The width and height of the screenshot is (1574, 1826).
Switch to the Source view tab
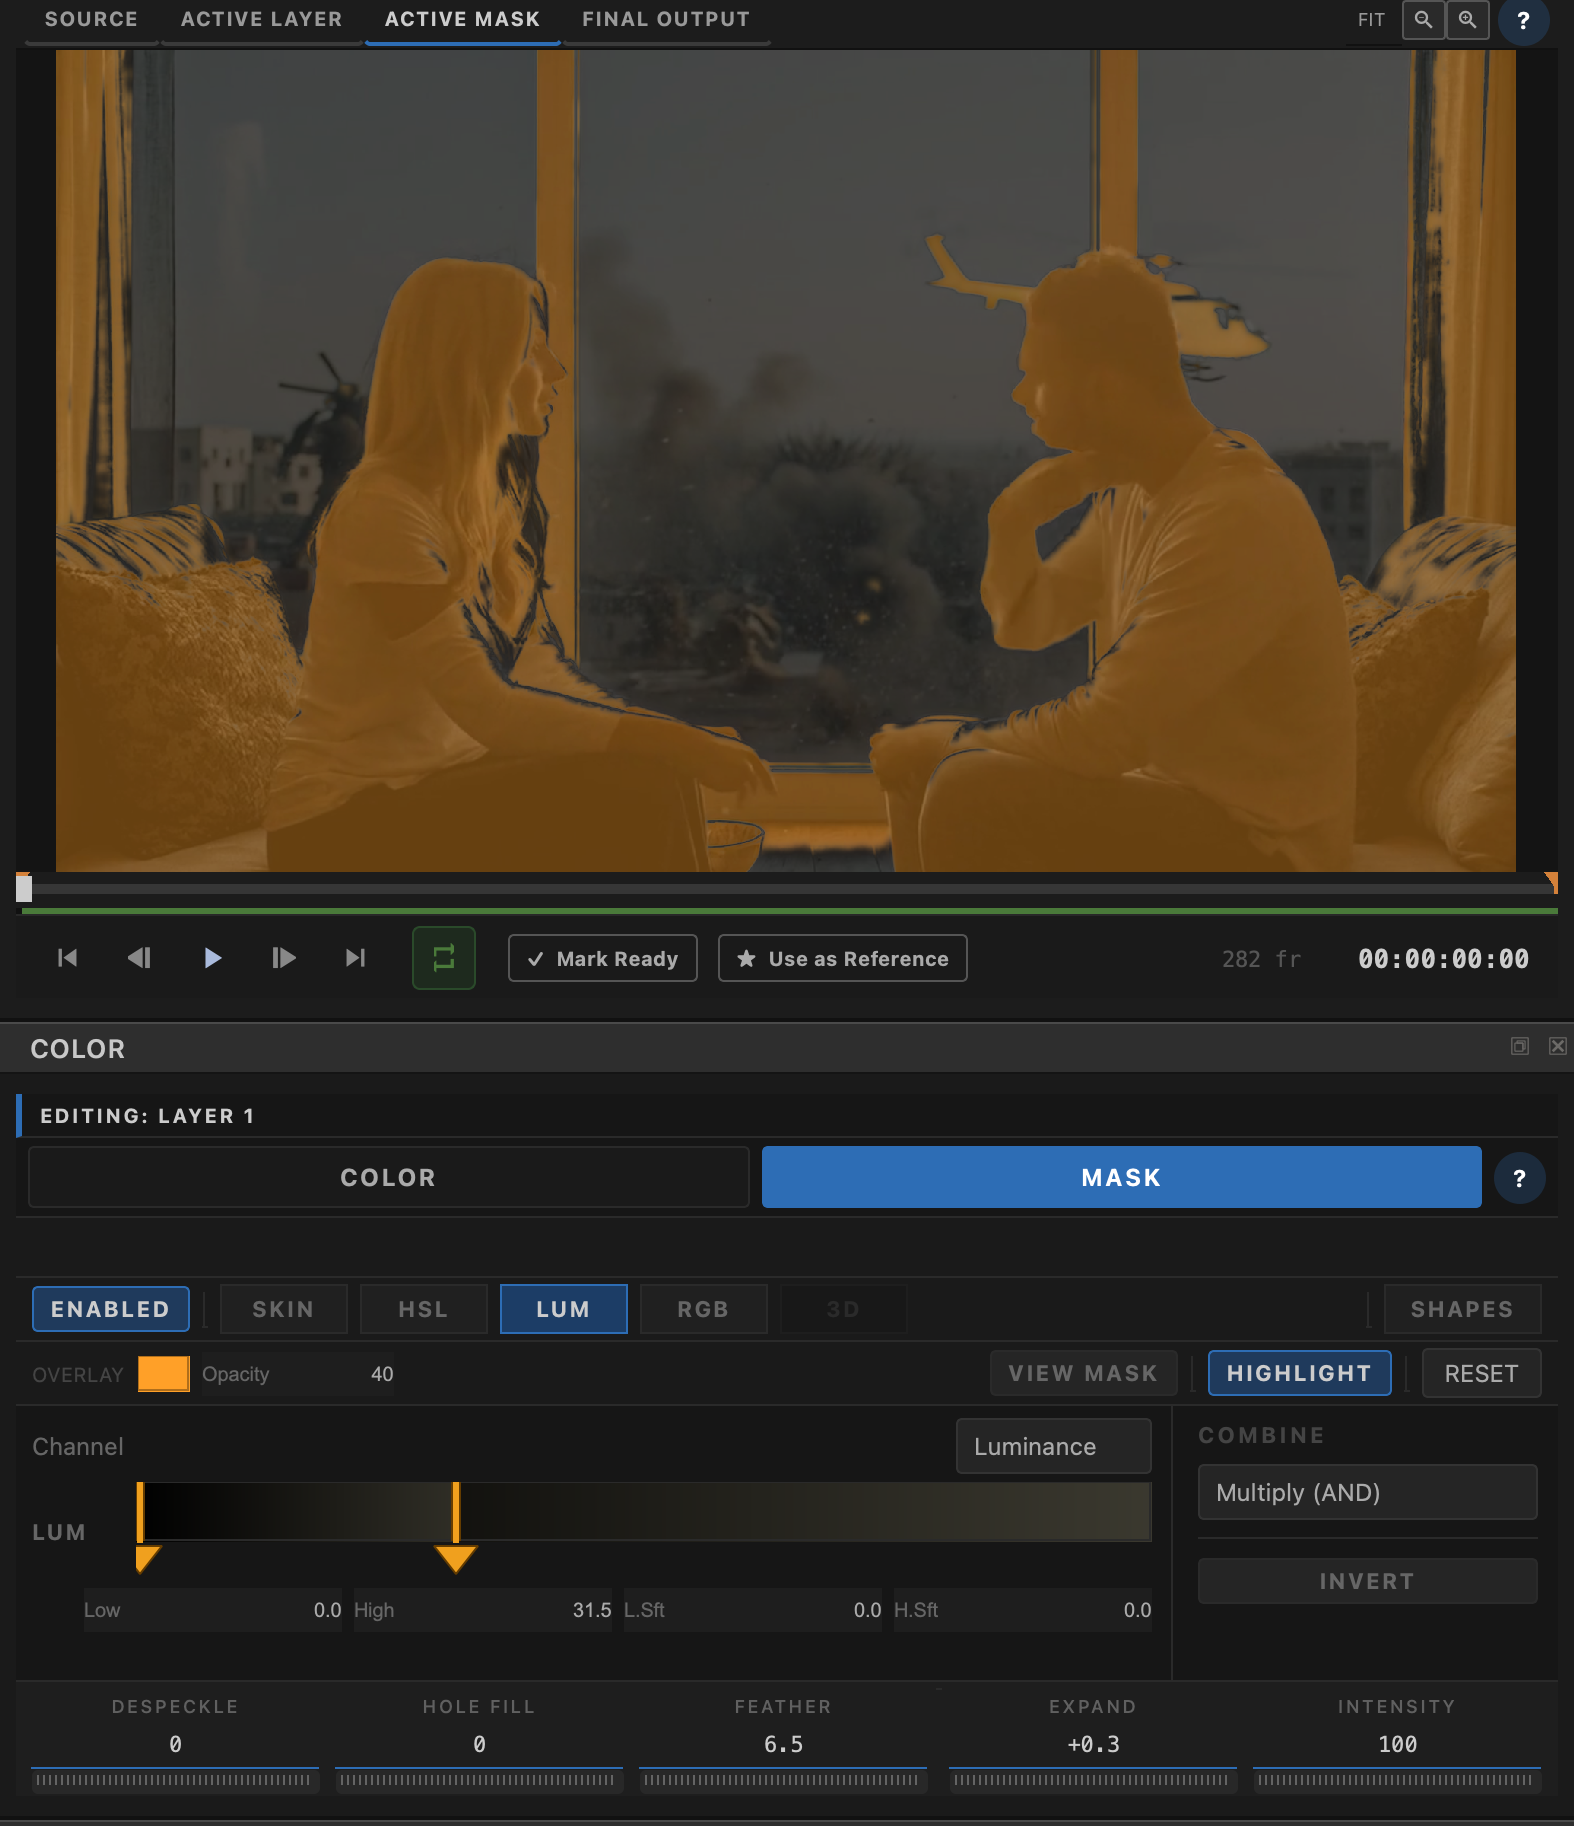[x=91, y=20]
